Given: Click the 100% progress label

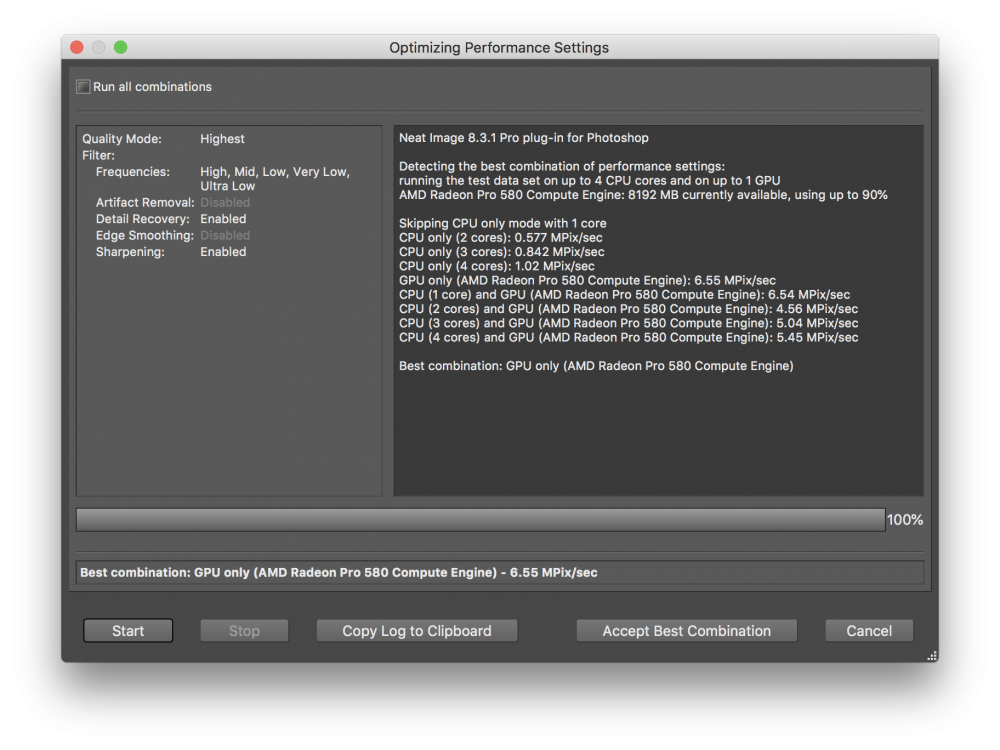Looking at the screenshot, I should pos(905,520).
